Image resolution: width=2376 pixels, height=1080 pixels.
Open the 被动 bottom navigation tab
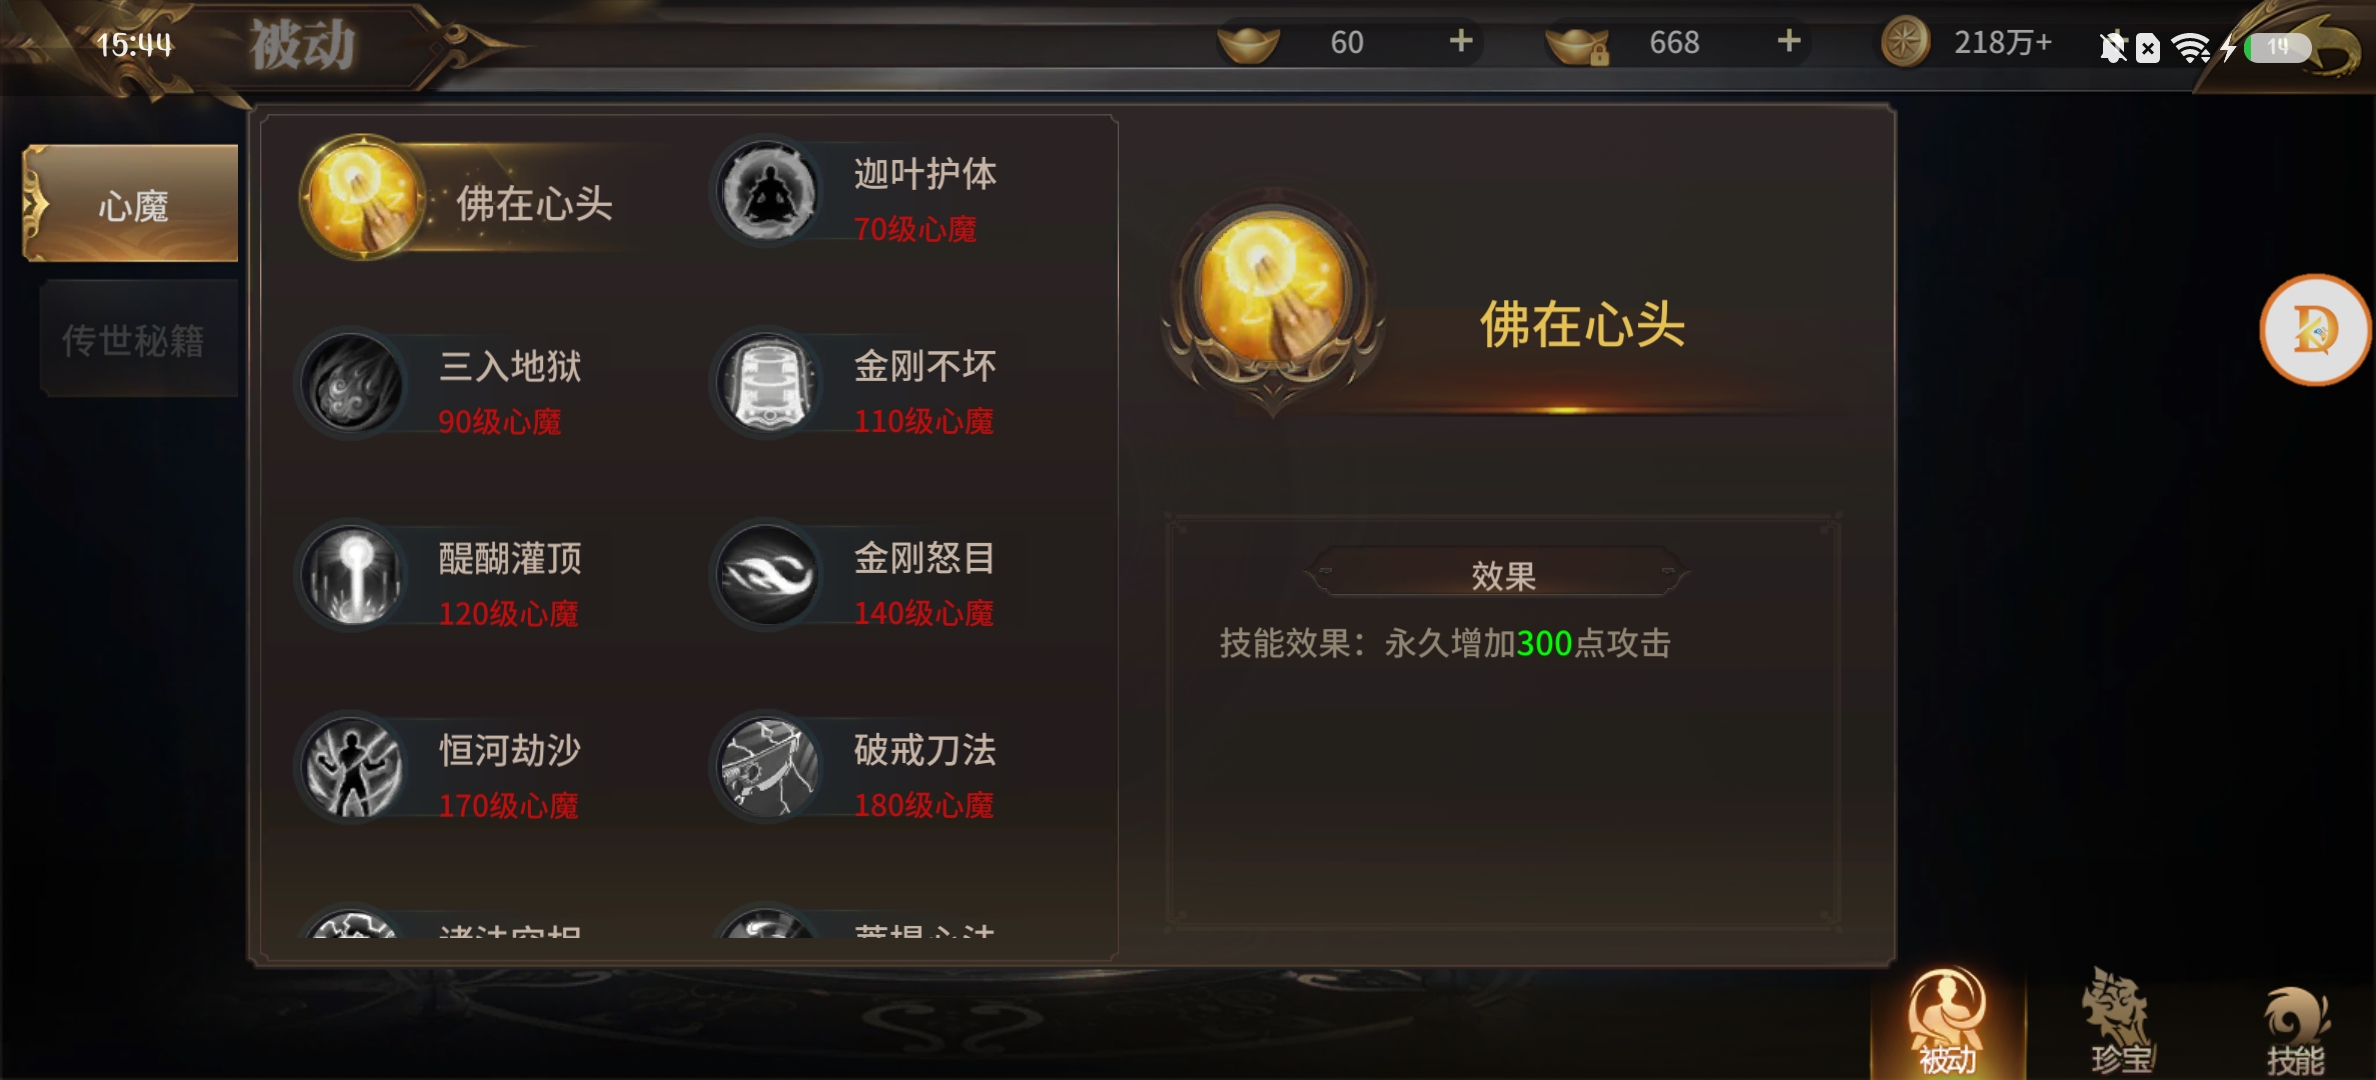1947,1023
